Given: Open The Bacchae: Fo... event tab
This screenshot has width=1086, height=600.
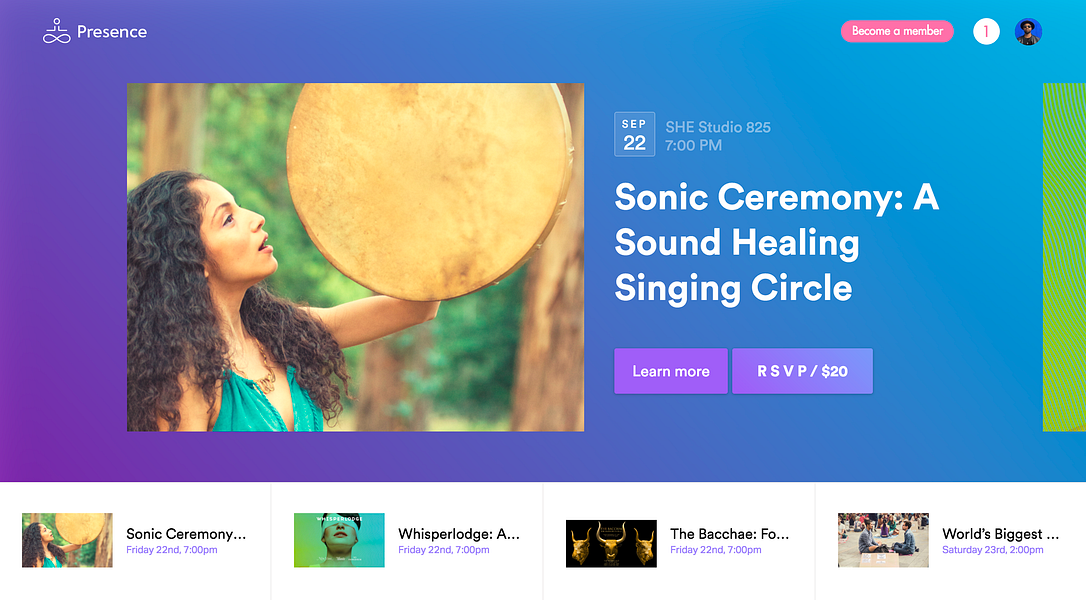Looking at the screenshot, I should coord(729,533).
